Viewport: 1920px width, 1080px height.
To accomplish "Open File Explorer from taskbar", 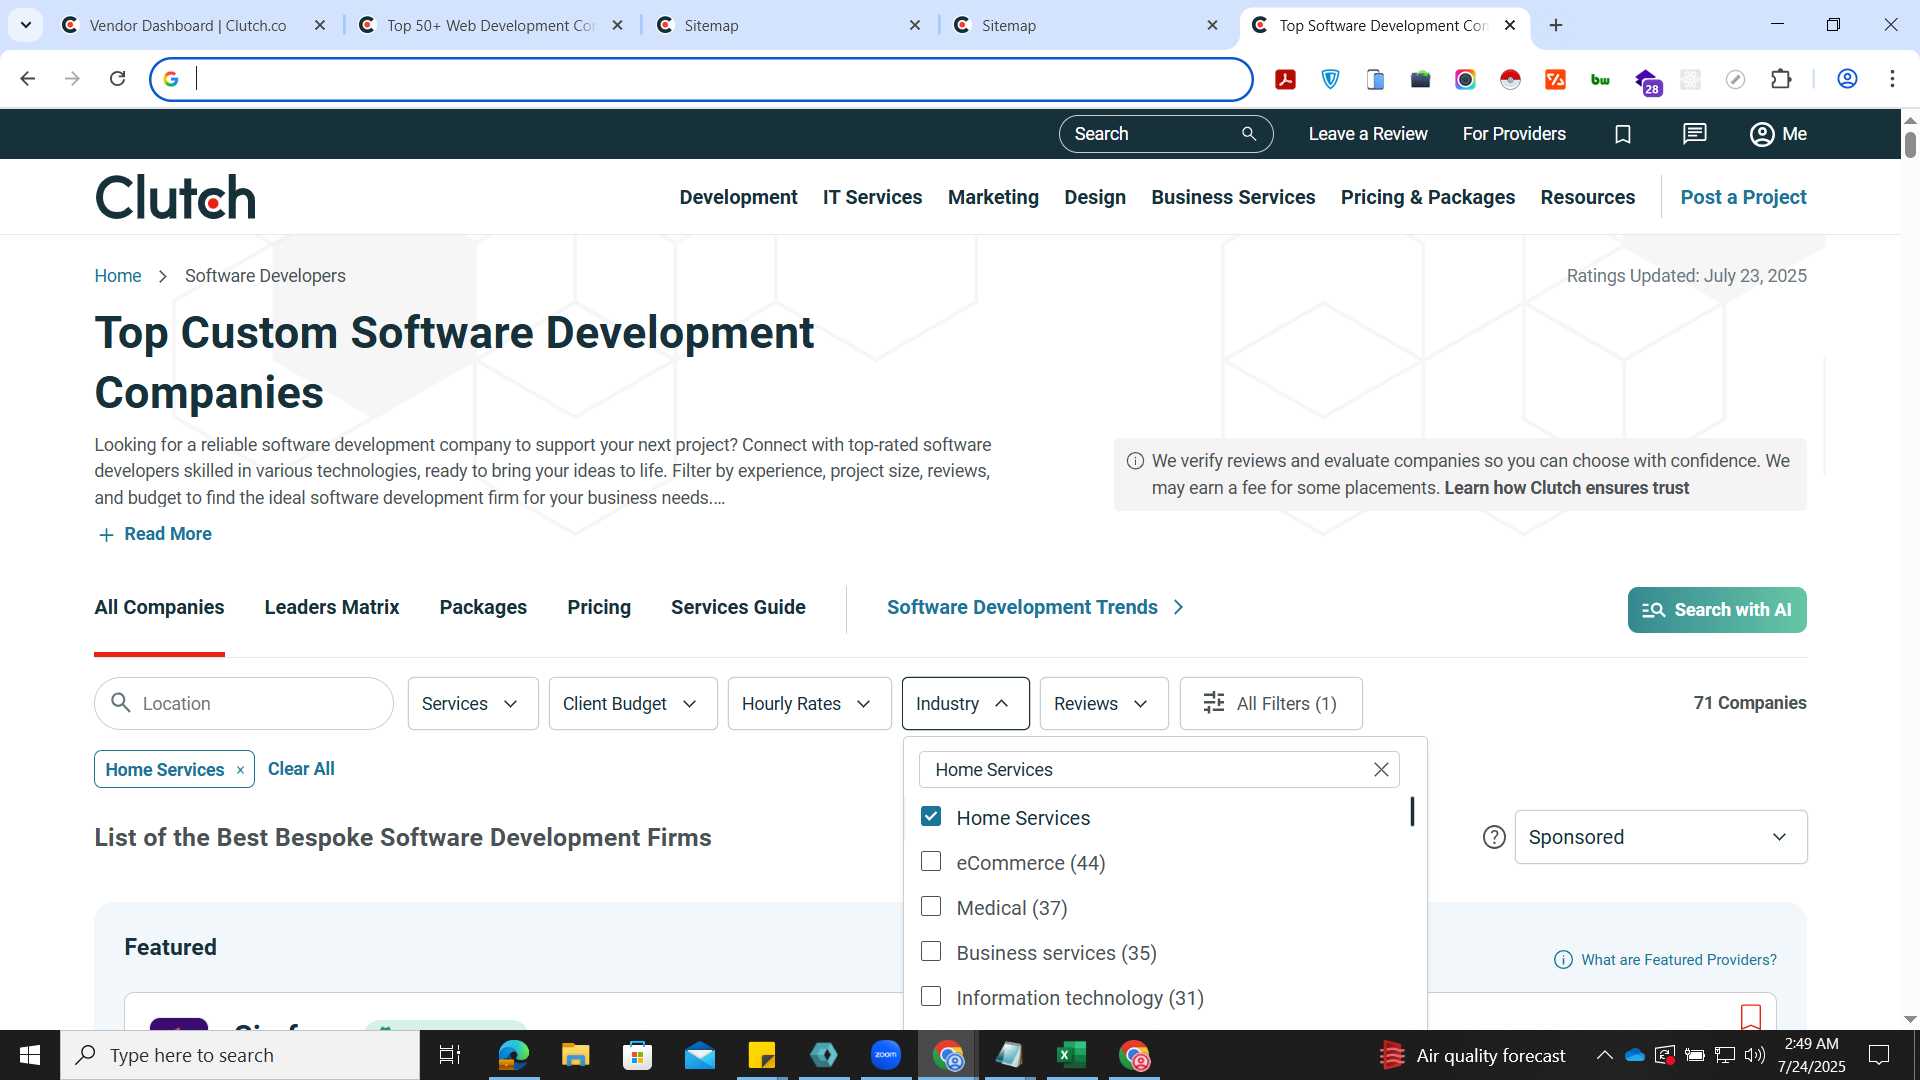I will (575, 1055).
